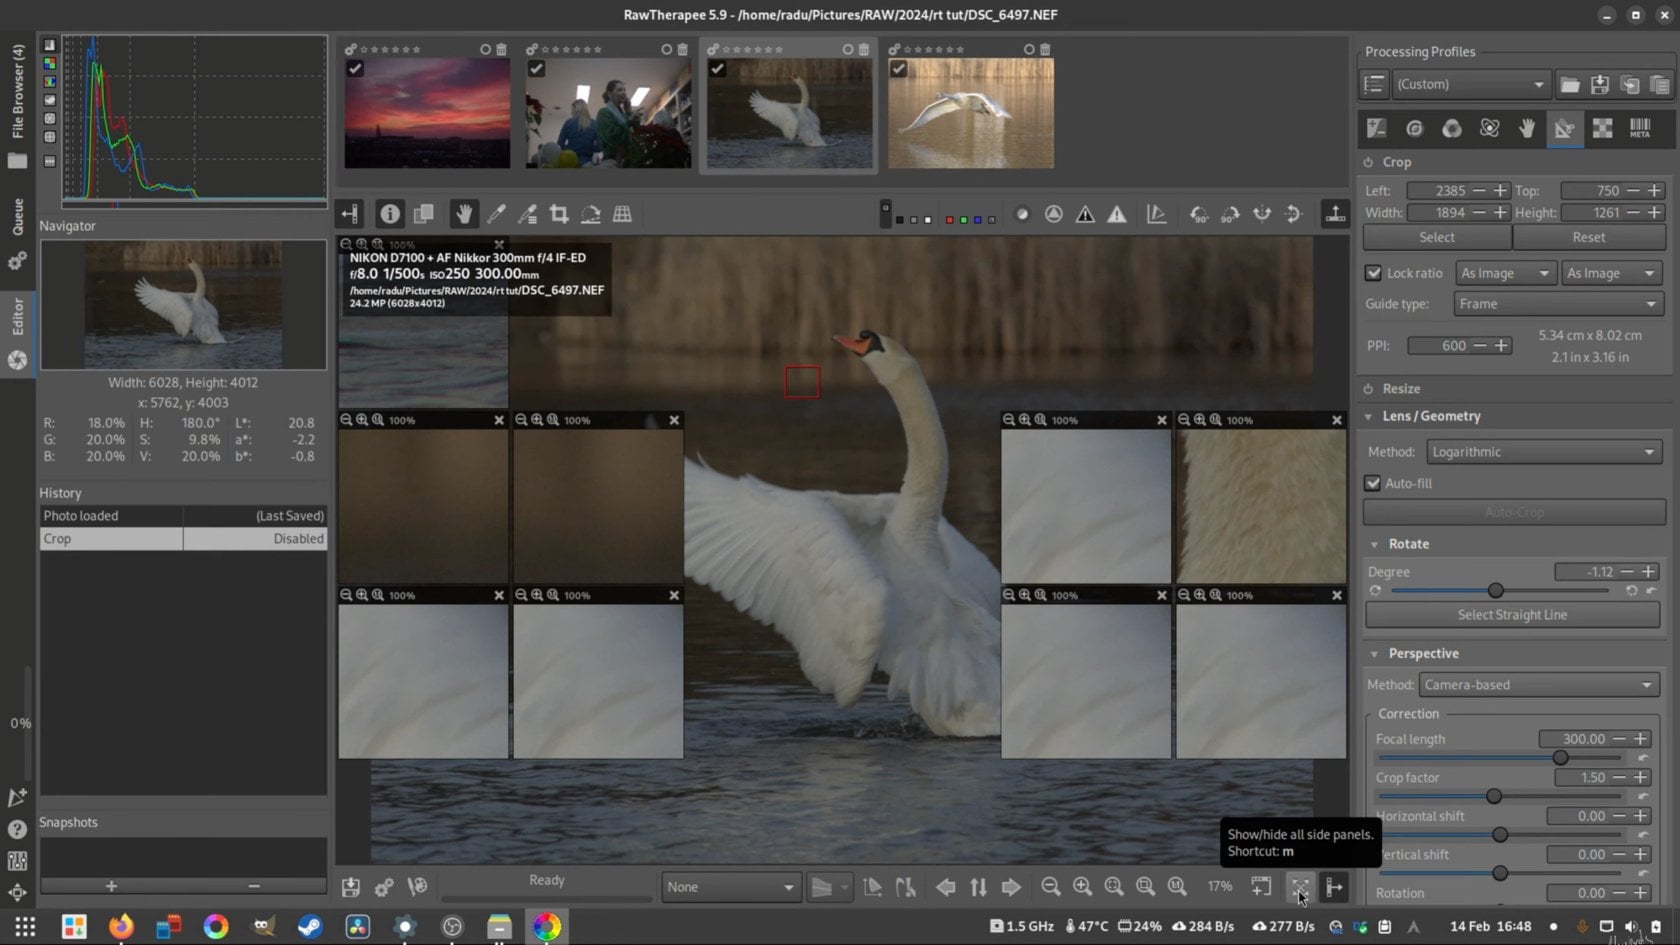The image size is (1680, 945).
Task: Collapse the Rotate section
Action: click(x=1374, y=544)
